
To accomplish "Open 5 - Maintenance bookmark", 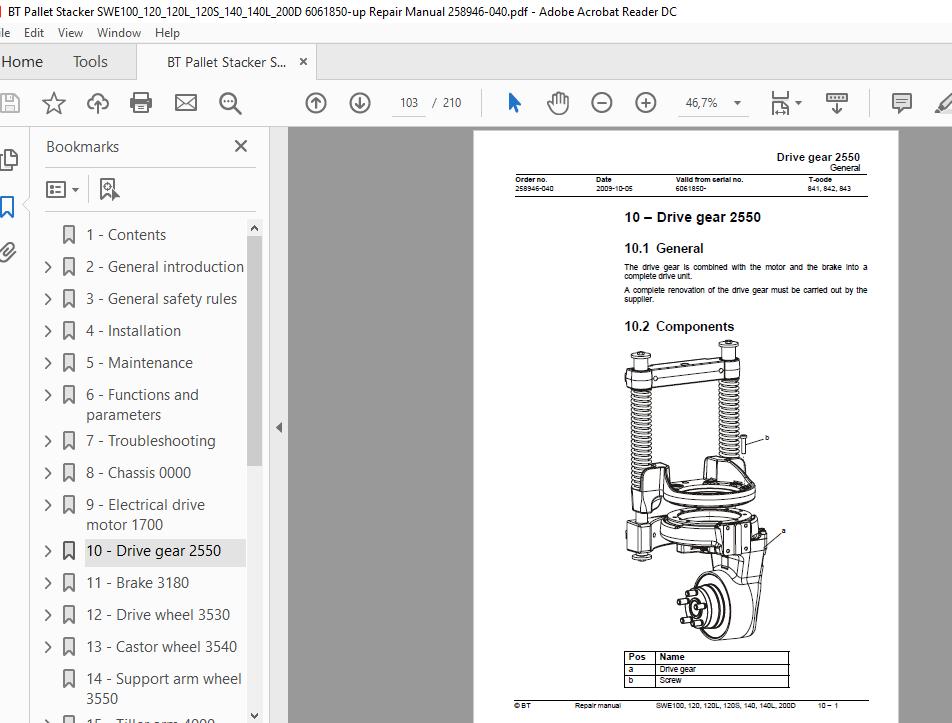I will click(x=139, y=363).
